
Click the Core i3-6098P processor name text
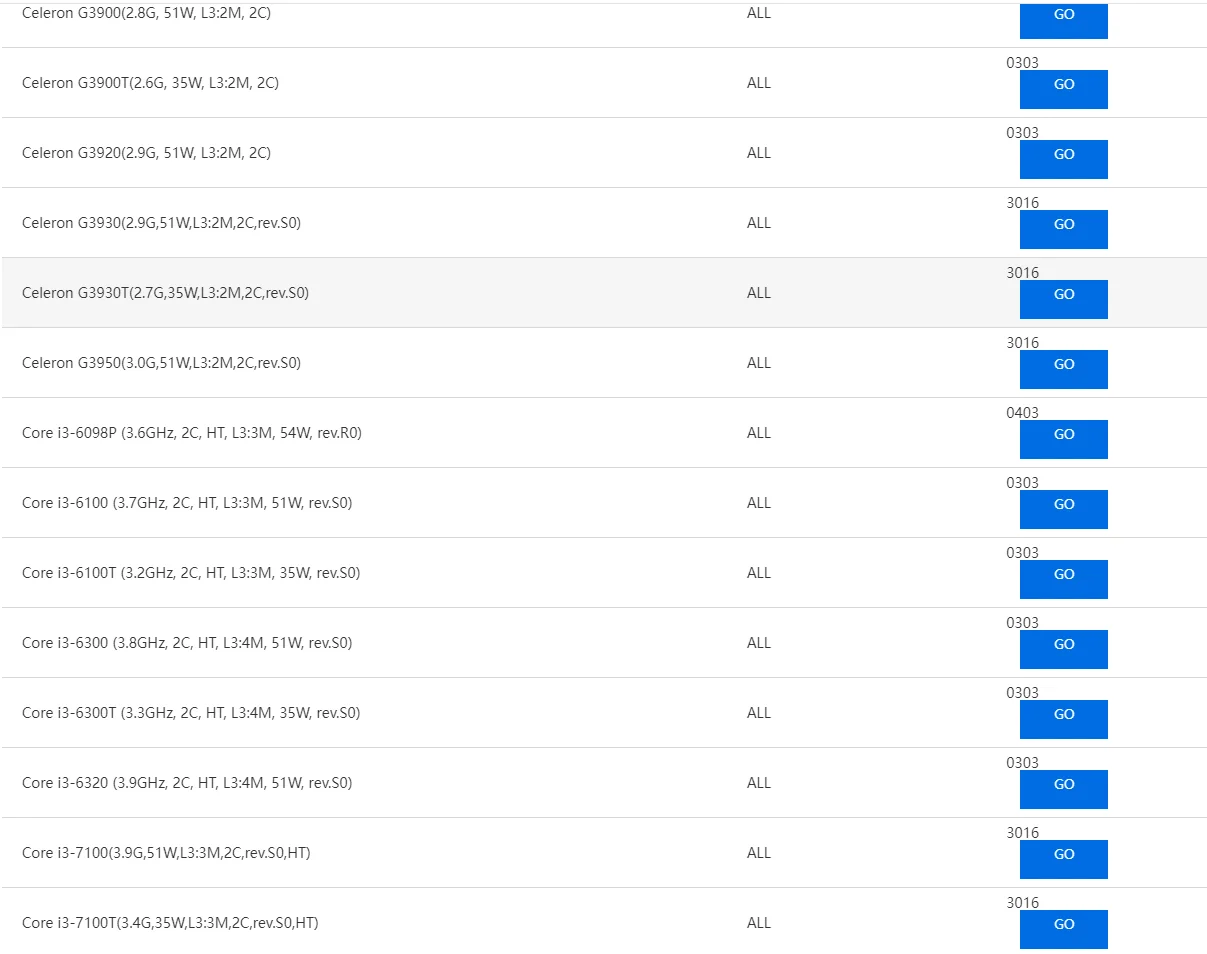[191, 433]
